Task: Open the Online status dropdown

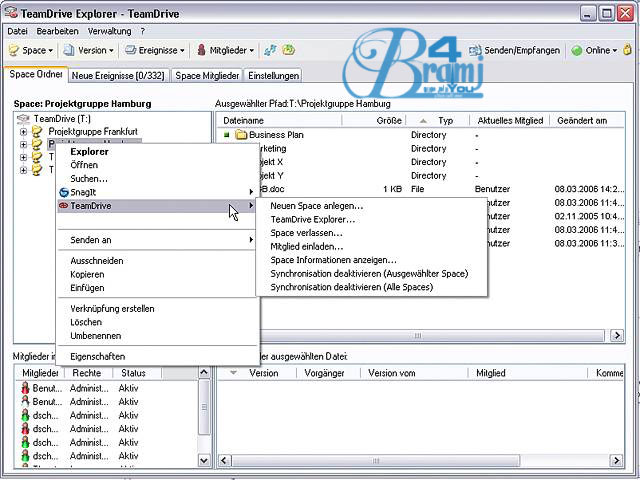Action: pos(594,50)
